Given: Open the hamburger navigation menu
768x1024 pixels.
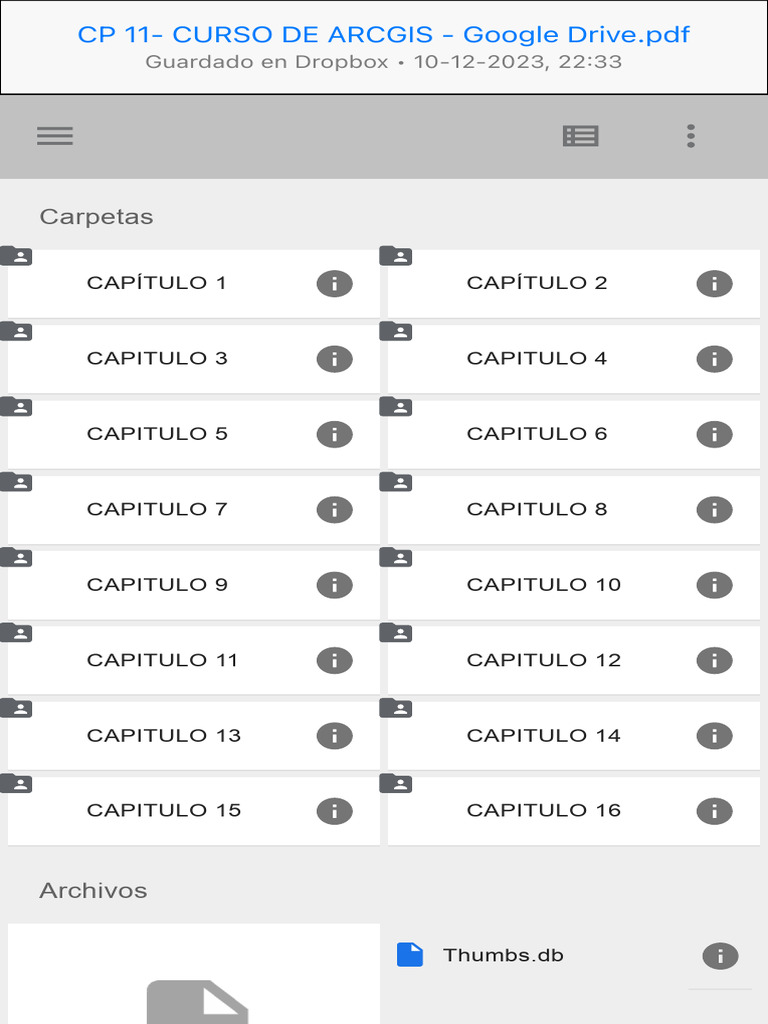Looking at the screenshot, I should coord(55,136).
